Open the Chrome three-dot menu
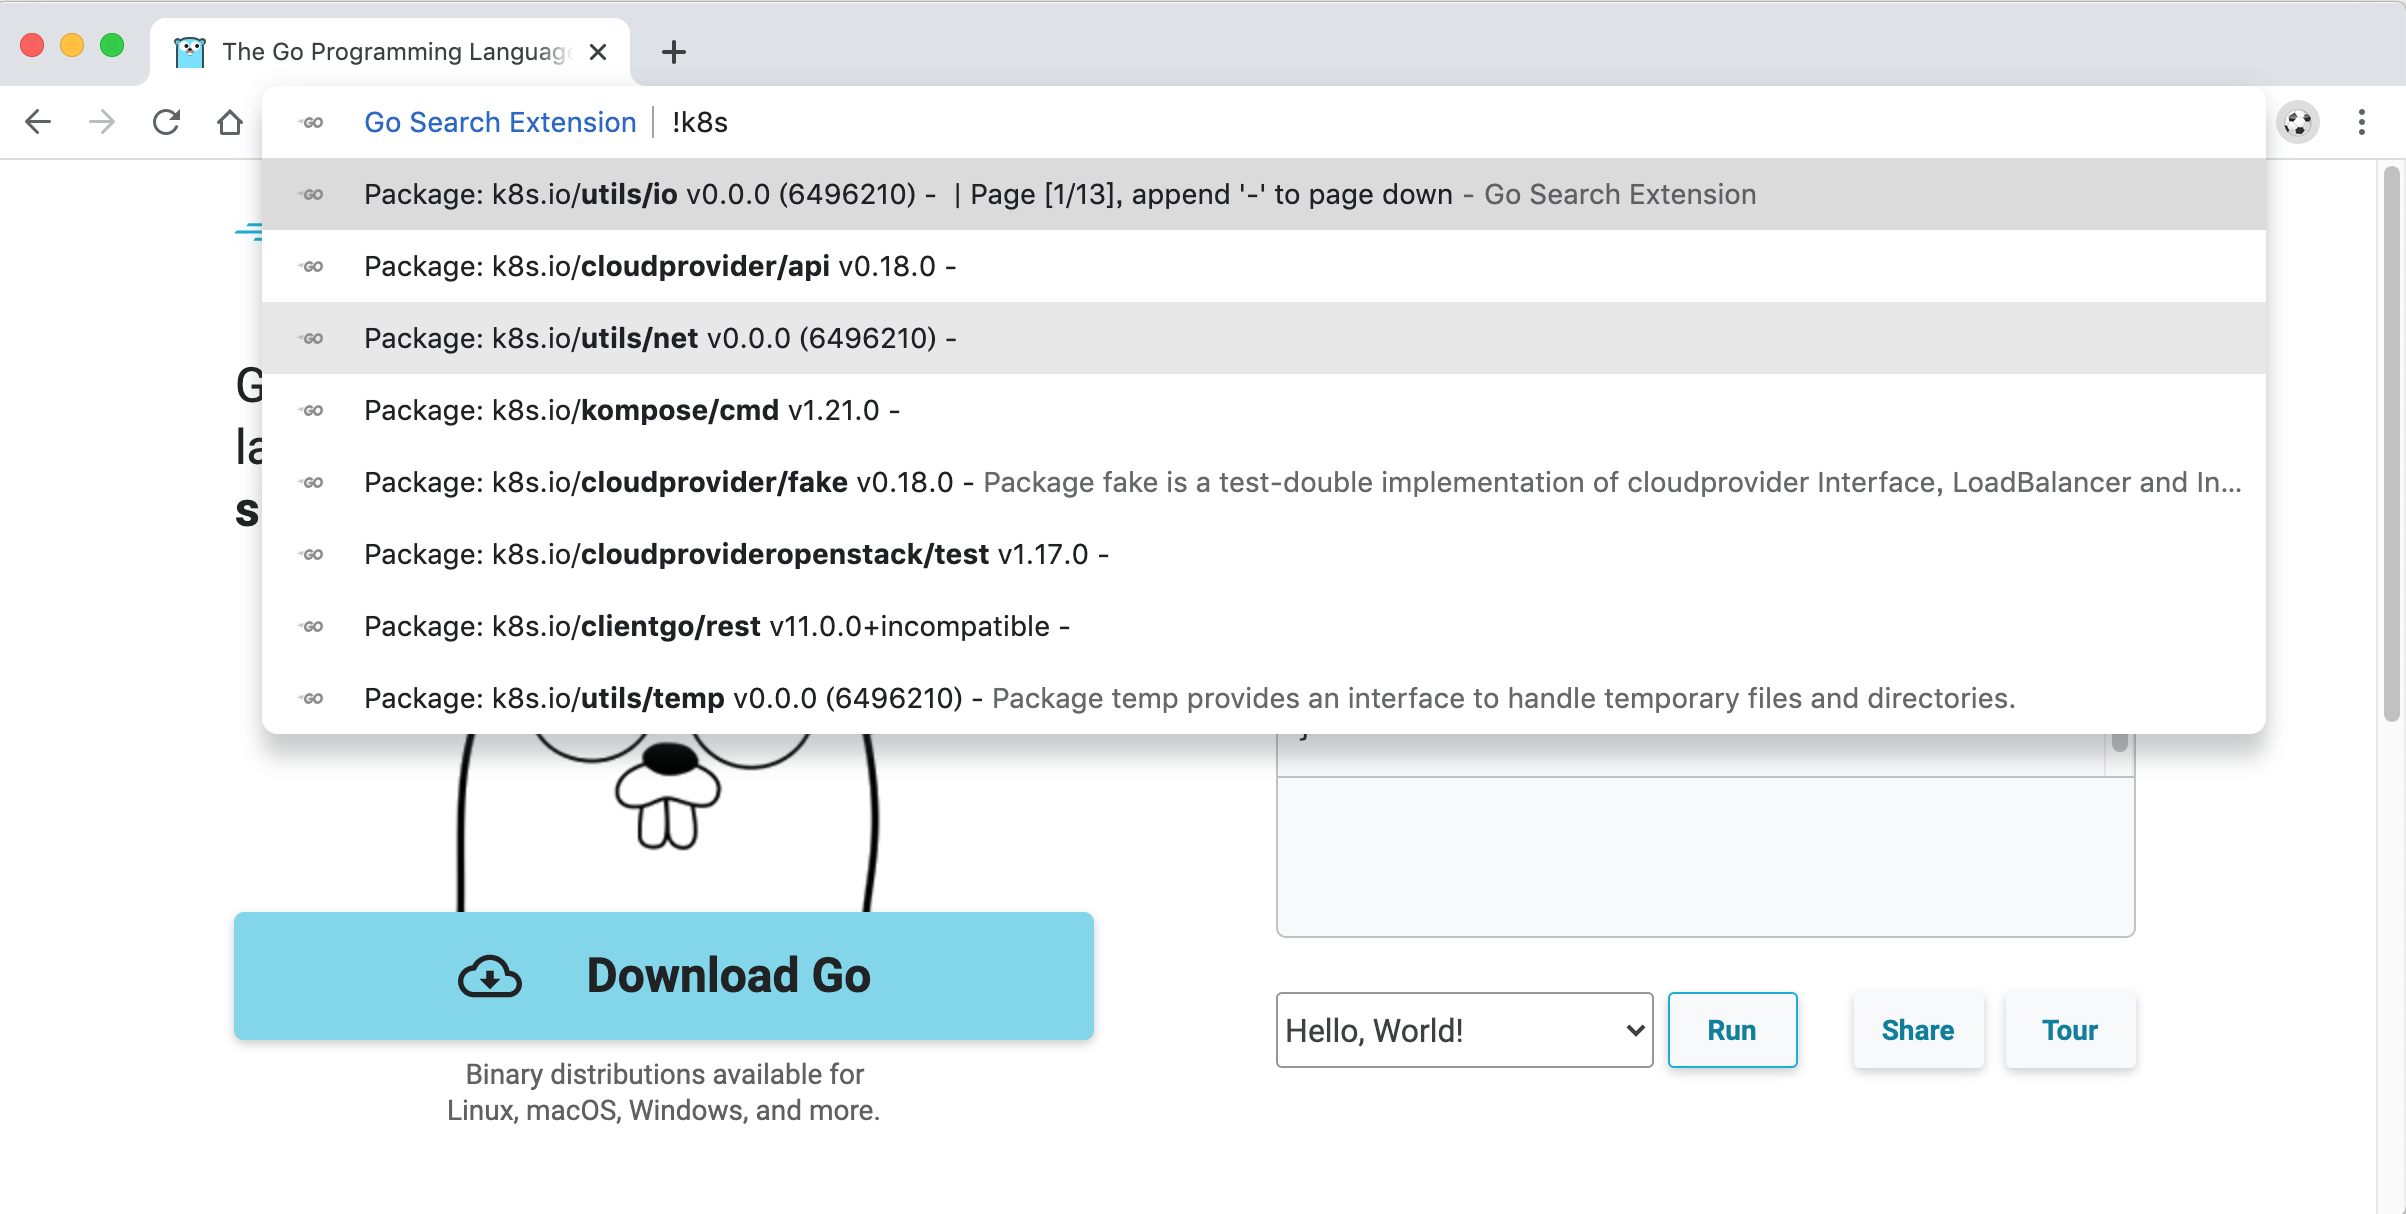The height and width of the screenshot is (1214, 2406). 2362,122
